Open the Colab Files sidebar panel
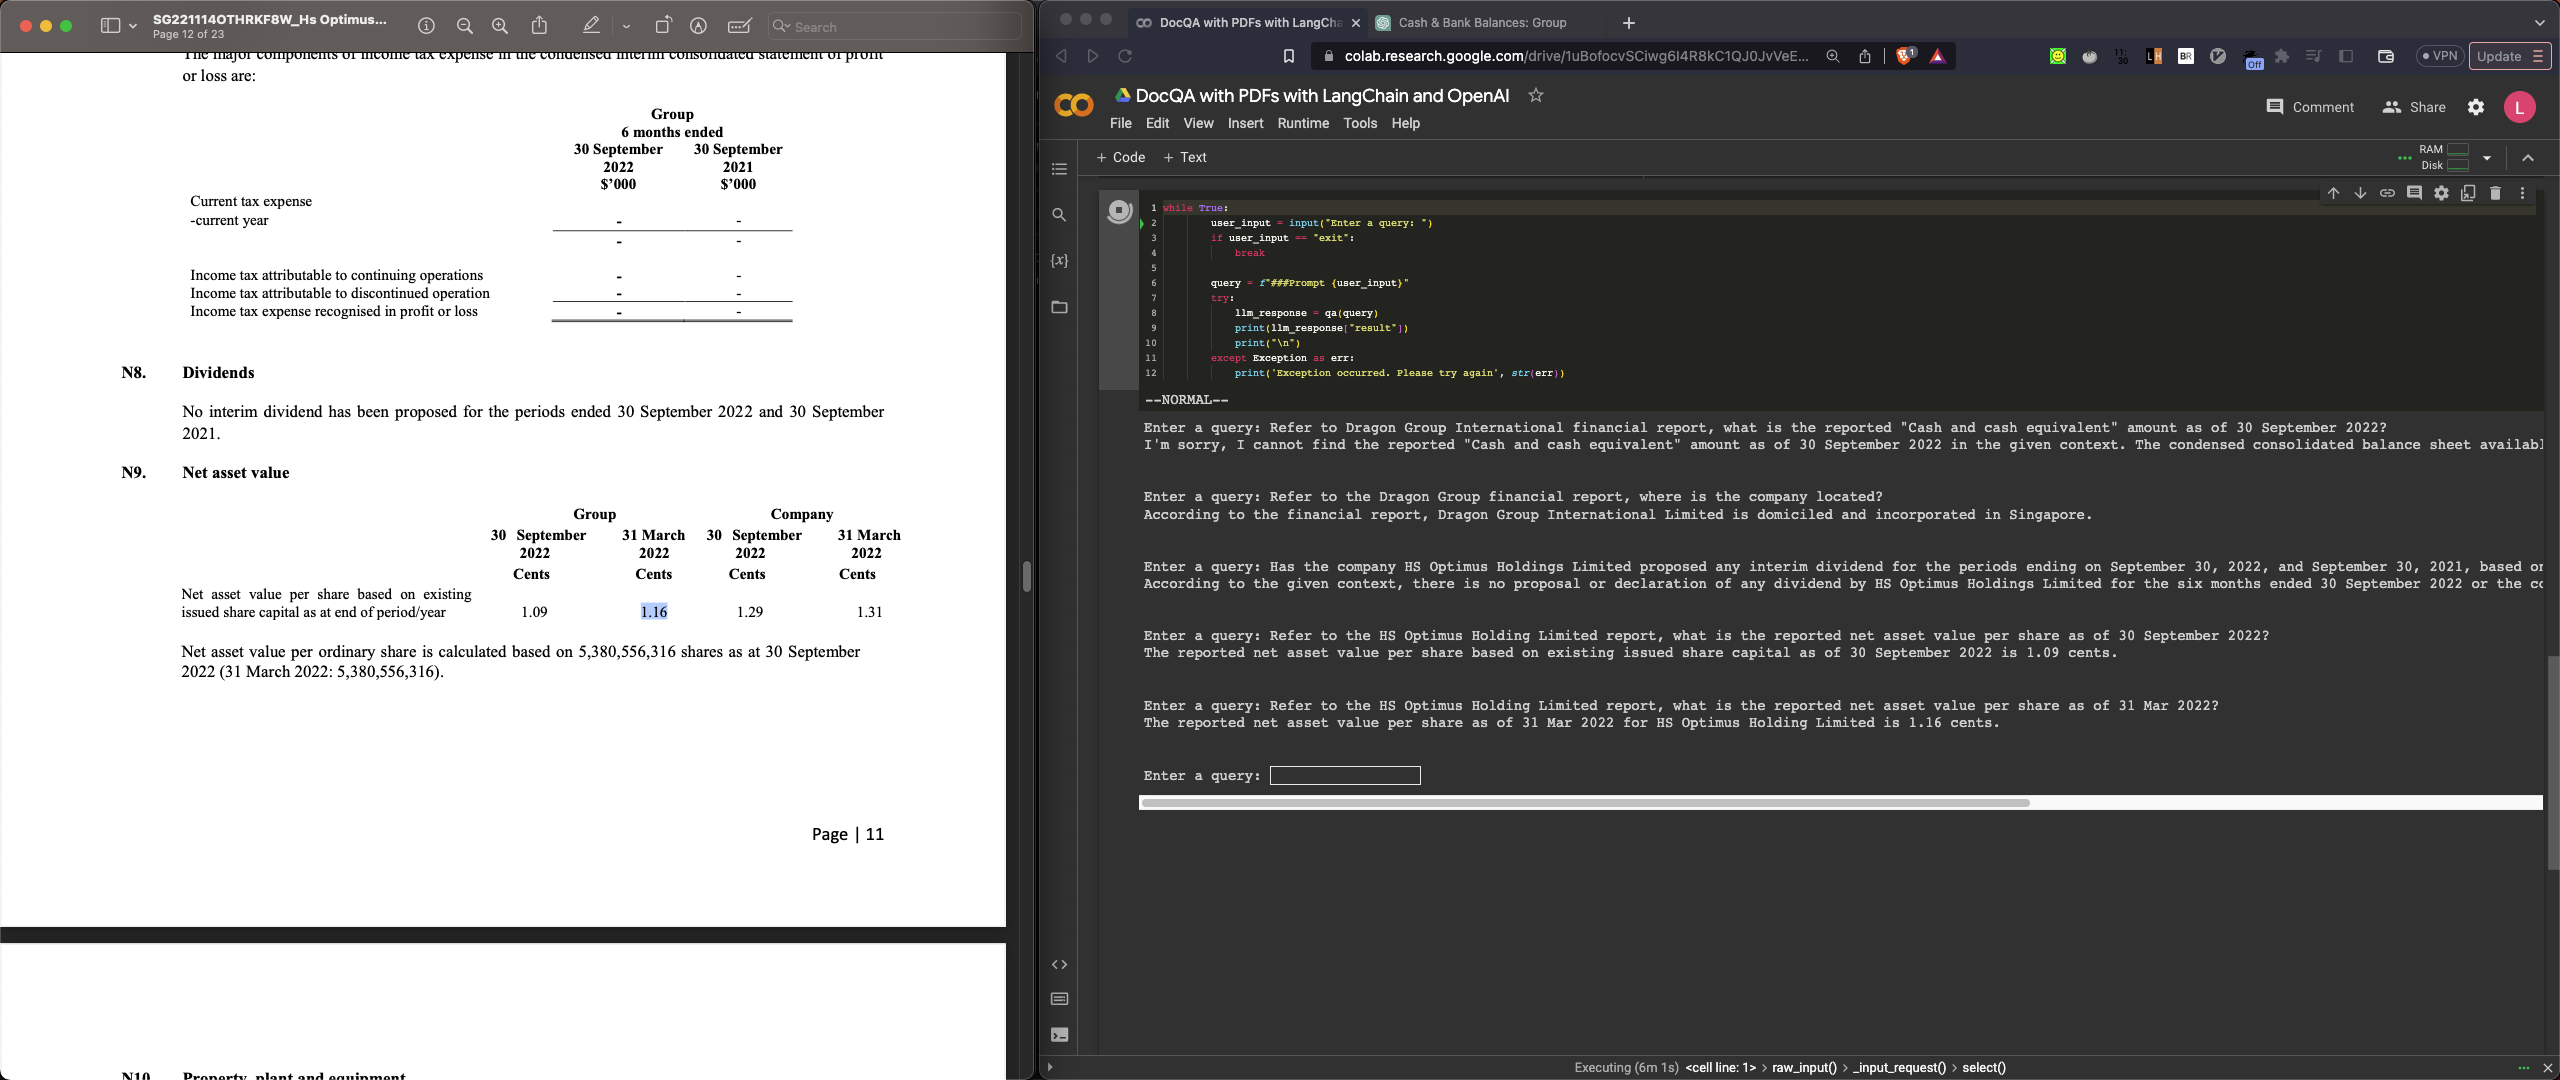Image resolution: width=2560 pixels, height=1080 pixels. click(1059, 307)
